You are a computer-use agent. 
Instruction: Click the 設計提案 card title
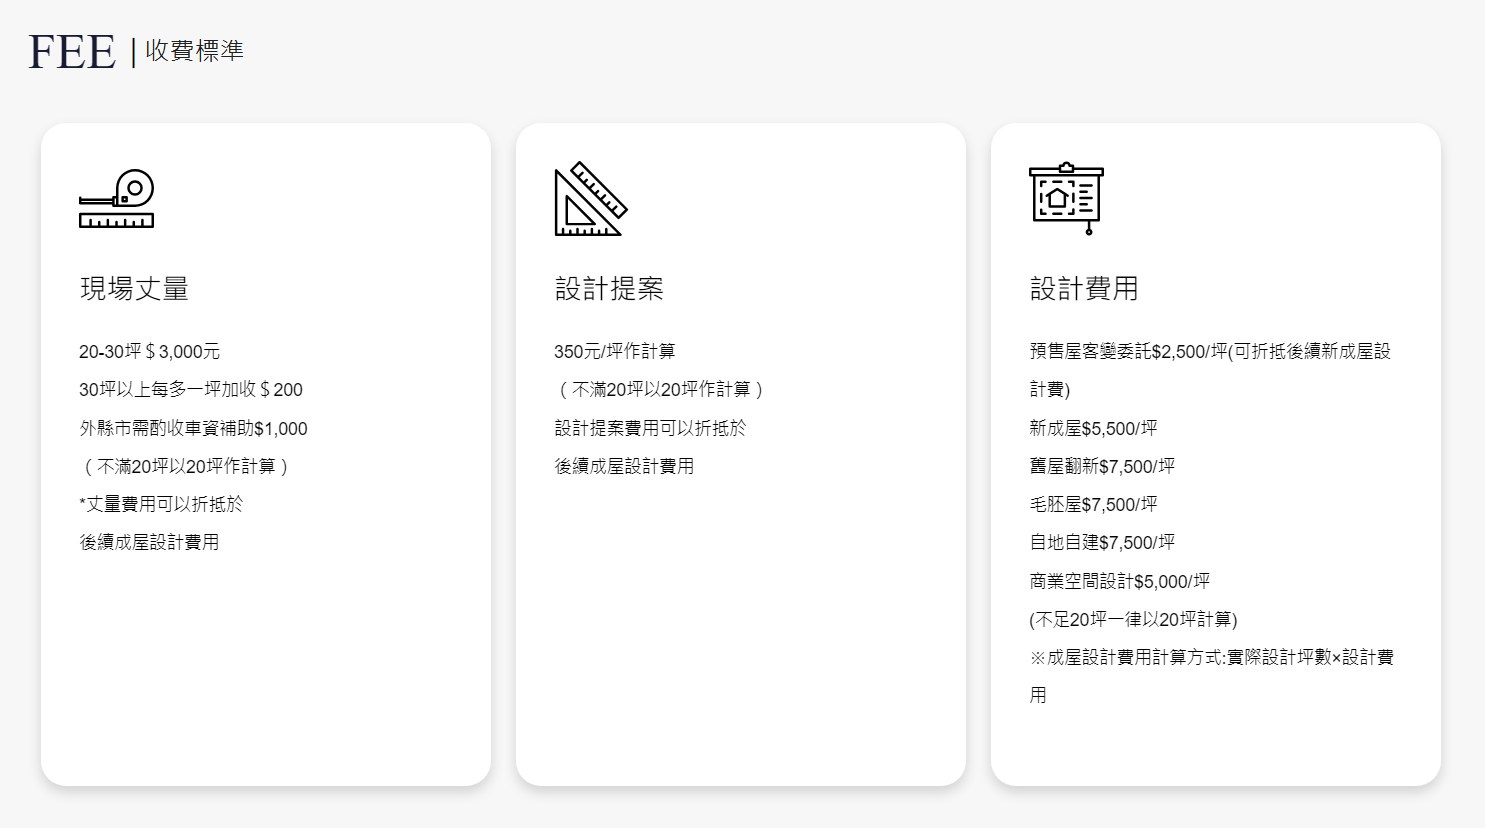tap(609, 289)
